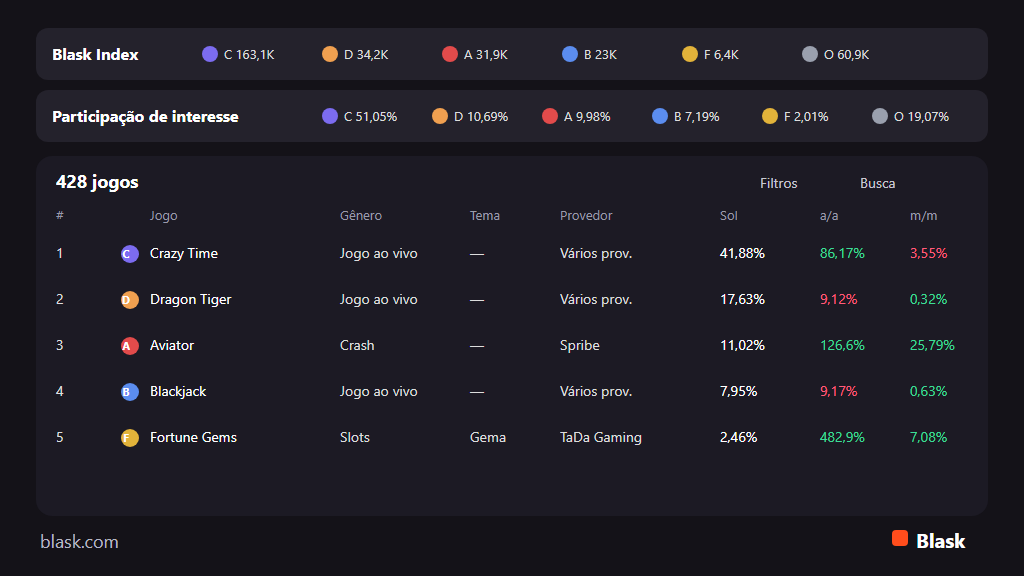The height and width of the screenshot is (576, 1024).
Task: Click the blue B icon beside Blackjack
Action: coord(129,392)
